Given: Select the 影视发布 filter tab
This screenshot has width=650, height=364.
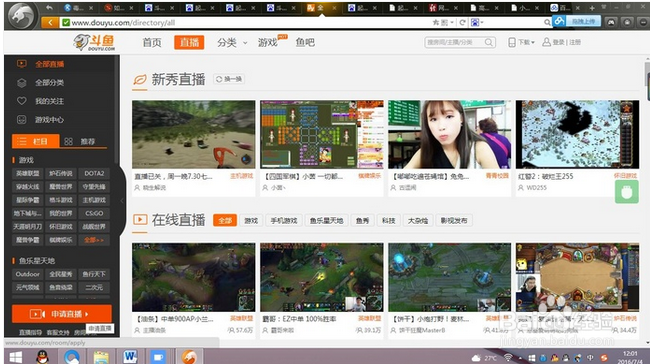Looking at the screenshot, I should point(454,221).
